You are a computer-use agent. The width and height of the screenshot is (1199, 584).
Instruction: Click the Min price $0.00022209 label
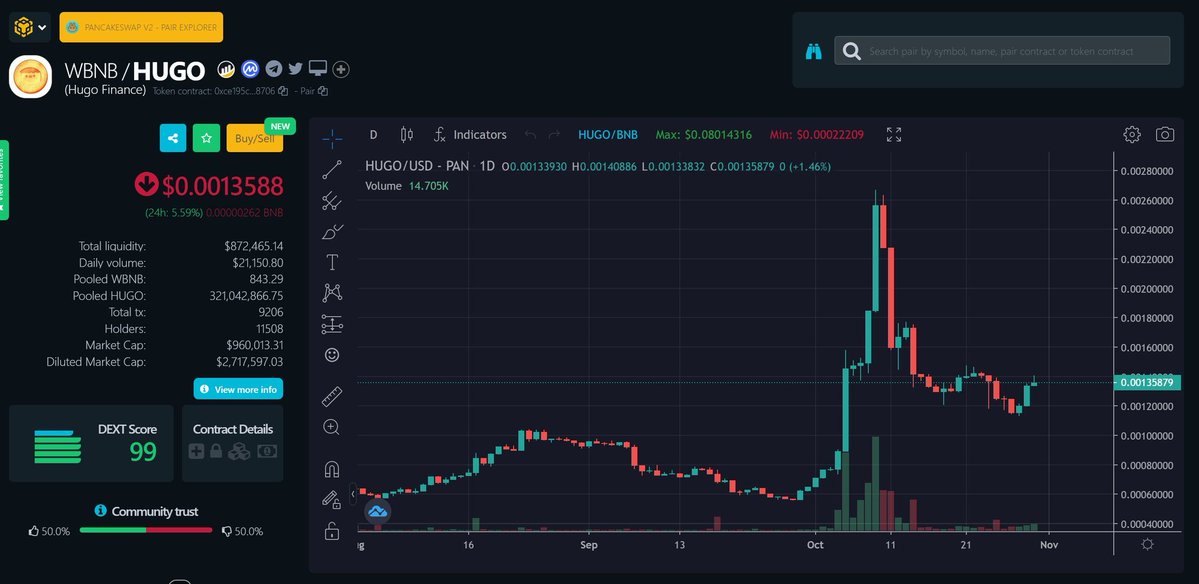[x=817, y=135]
